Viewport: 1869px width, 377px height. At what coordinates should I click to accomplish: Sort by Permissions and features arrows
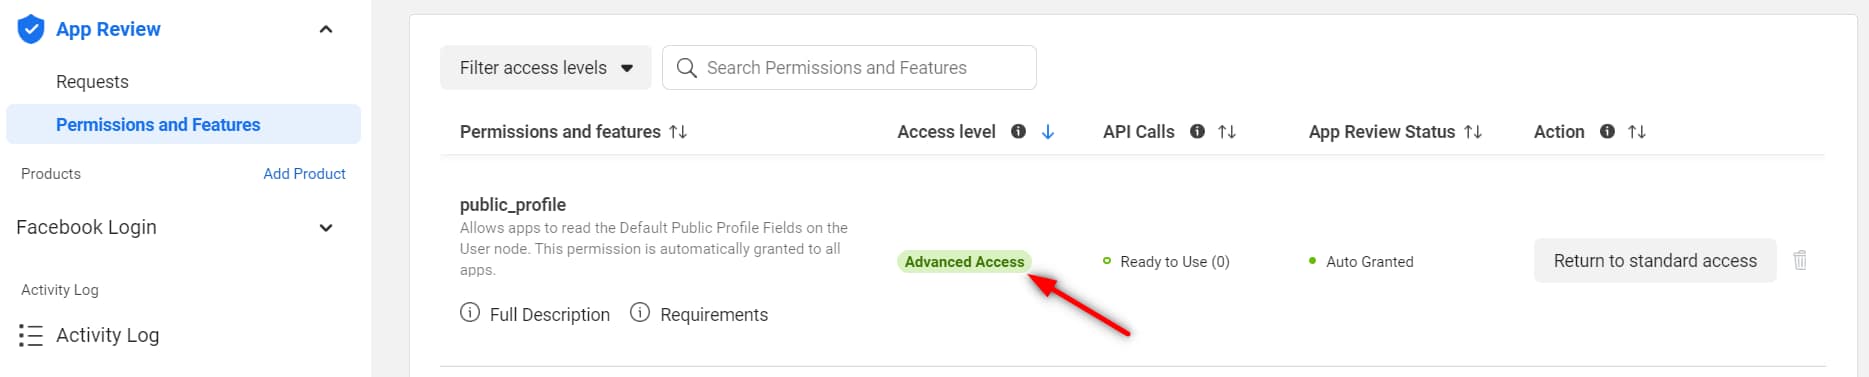pyautogui.click(x=678, y=132)
